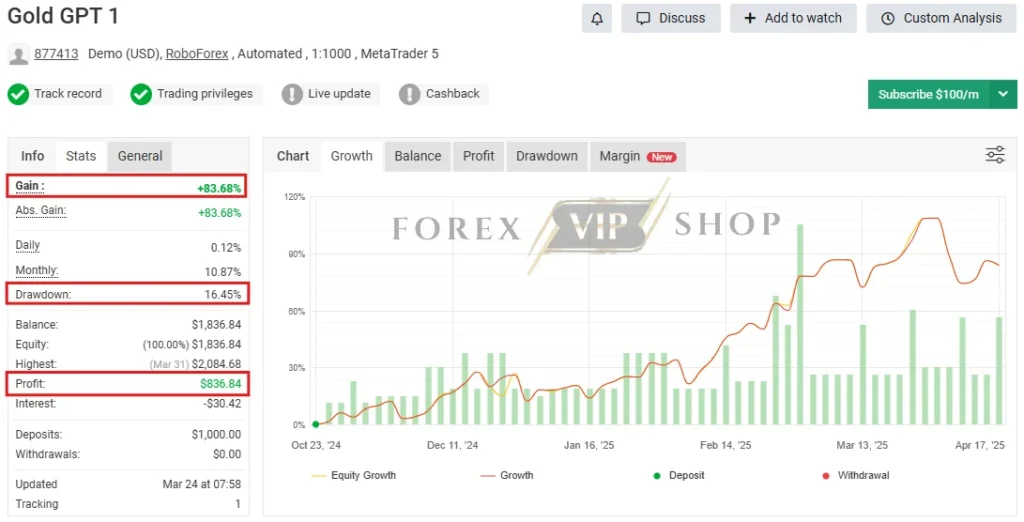Click the Daily label
This screenshot has height=522, width=1024.
27,246
